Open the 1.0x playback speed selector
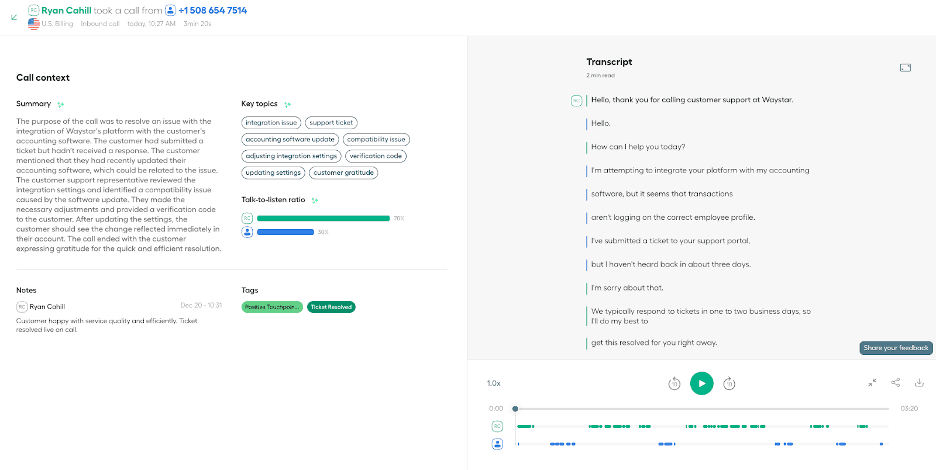The height and width of the screenshot is (470, 936). tap(493, 383)
